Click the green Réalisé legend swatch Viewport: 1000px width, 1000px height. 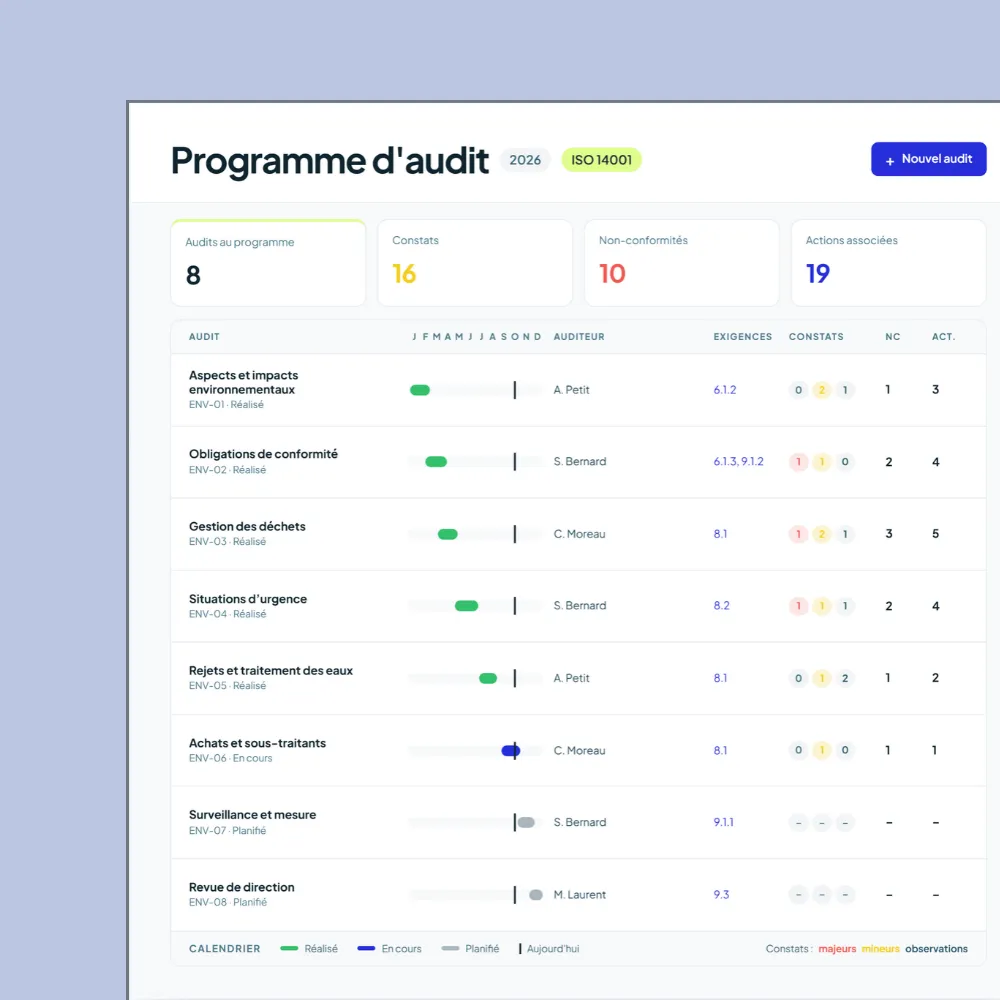point(289,948)
